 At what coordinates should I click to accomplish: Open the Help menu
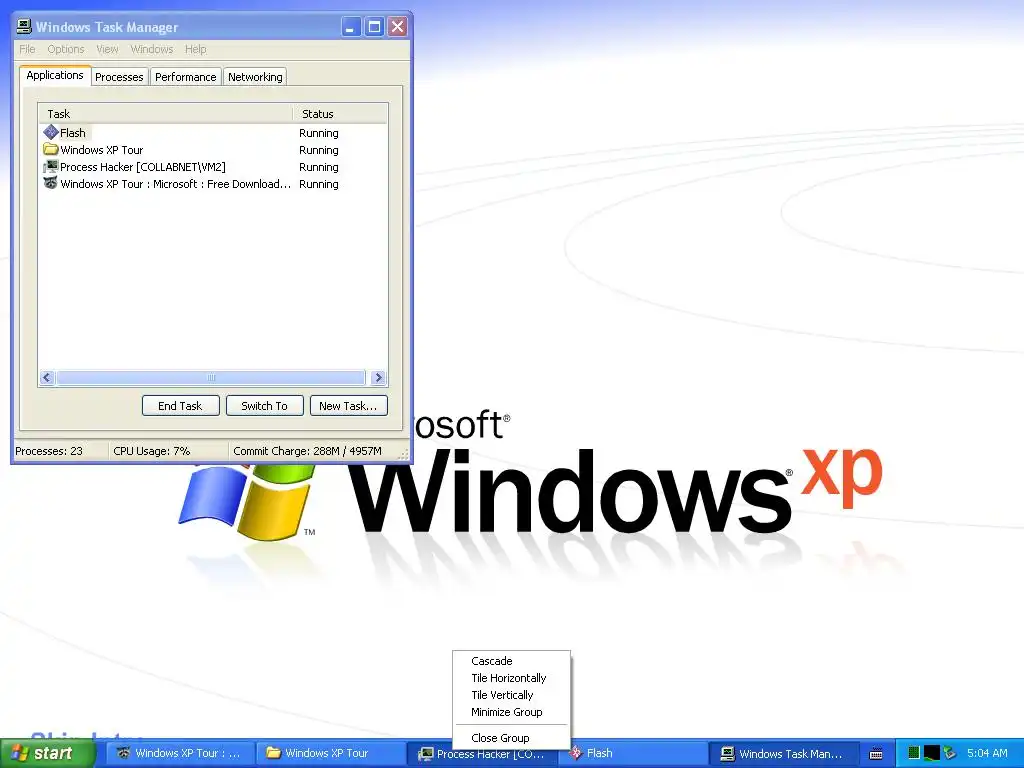[x=195, y=49]
